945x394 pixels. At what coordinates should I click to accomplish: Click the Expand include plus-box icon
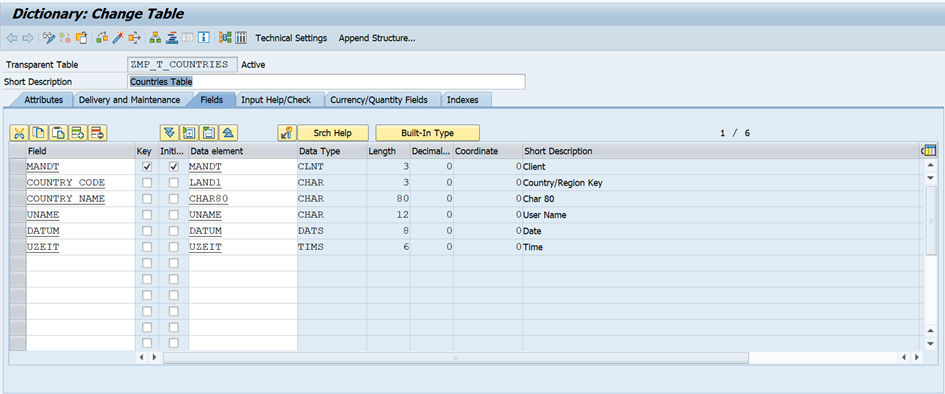[189, 133]
